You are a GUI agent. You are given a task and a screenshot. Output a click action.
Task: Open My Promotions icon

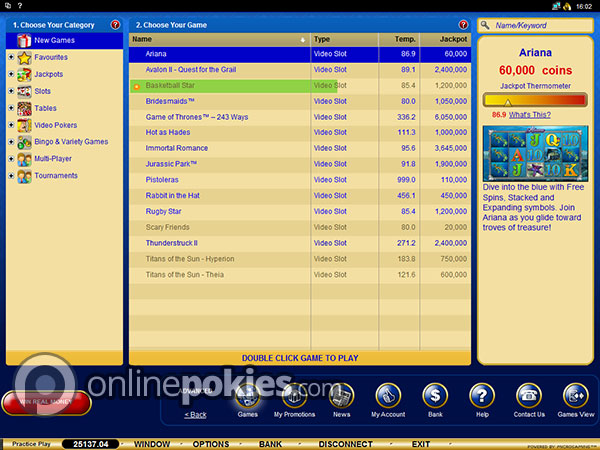pos(294,396)
